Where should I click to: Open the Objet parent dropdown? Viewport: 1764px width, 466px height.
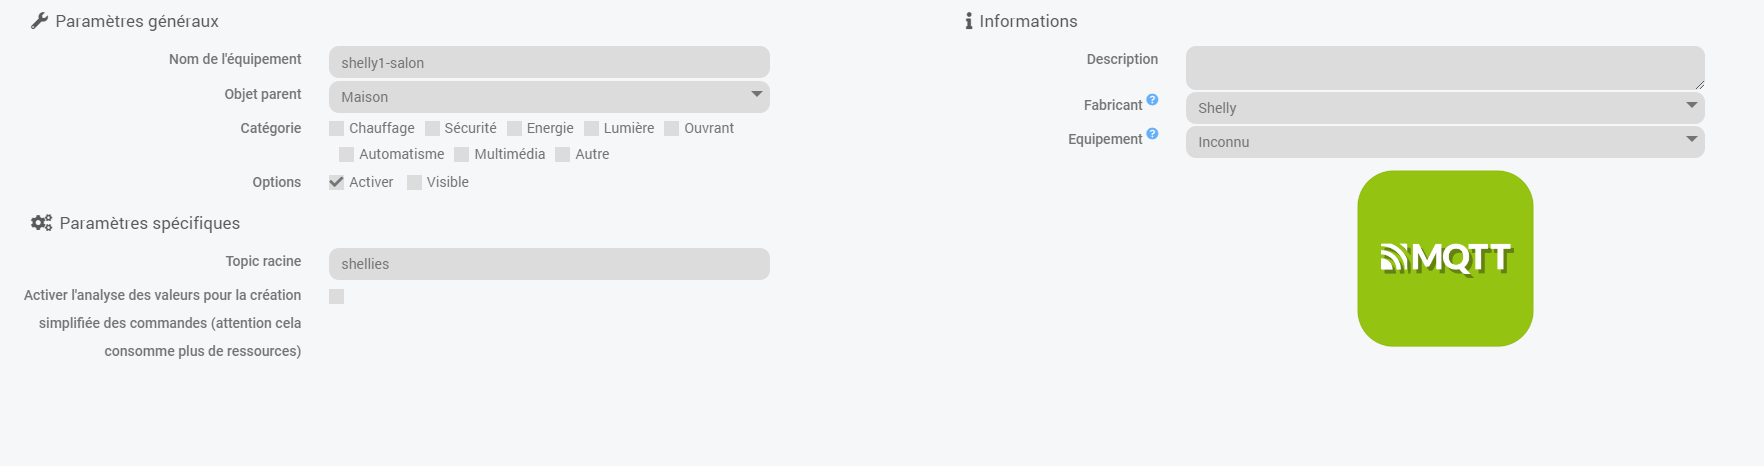pyautogui.click(x=549, y=97)
